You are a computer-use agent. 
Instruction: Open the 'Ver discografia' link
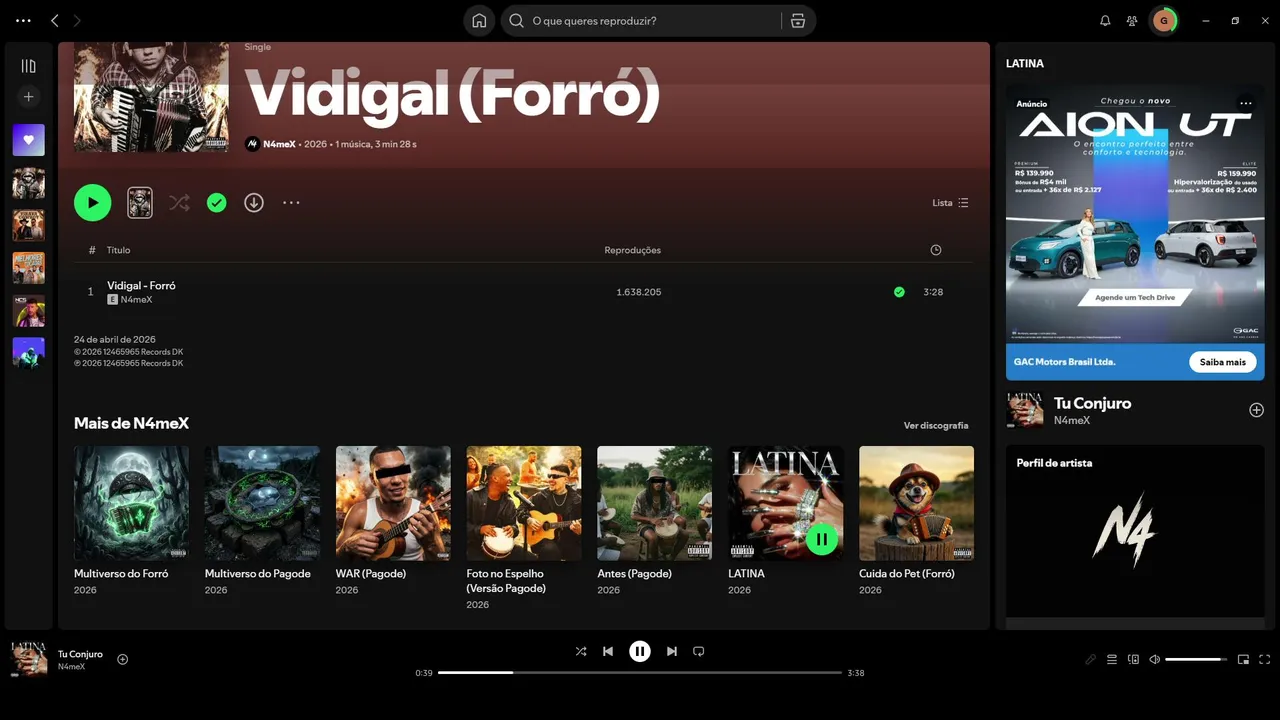tap(936, 426)
